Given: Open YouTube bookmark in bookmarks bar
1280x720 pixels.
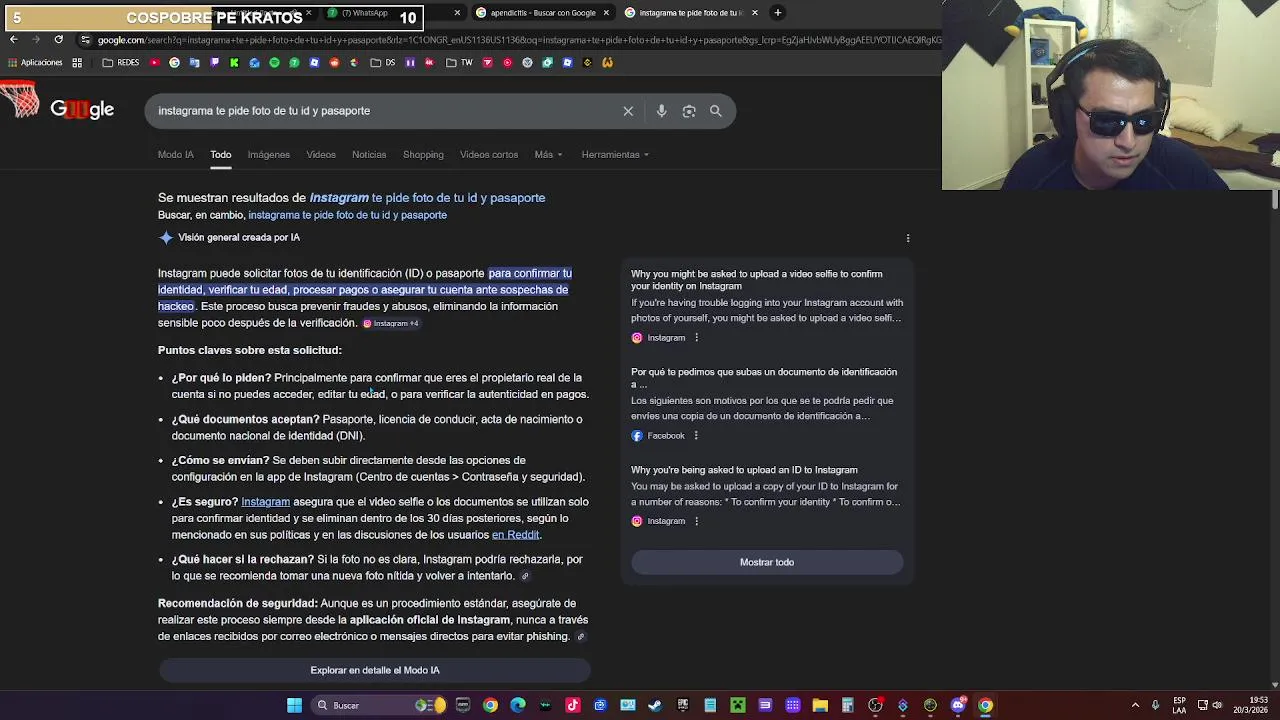Looking at the screenshot, I should pos(155,62).
